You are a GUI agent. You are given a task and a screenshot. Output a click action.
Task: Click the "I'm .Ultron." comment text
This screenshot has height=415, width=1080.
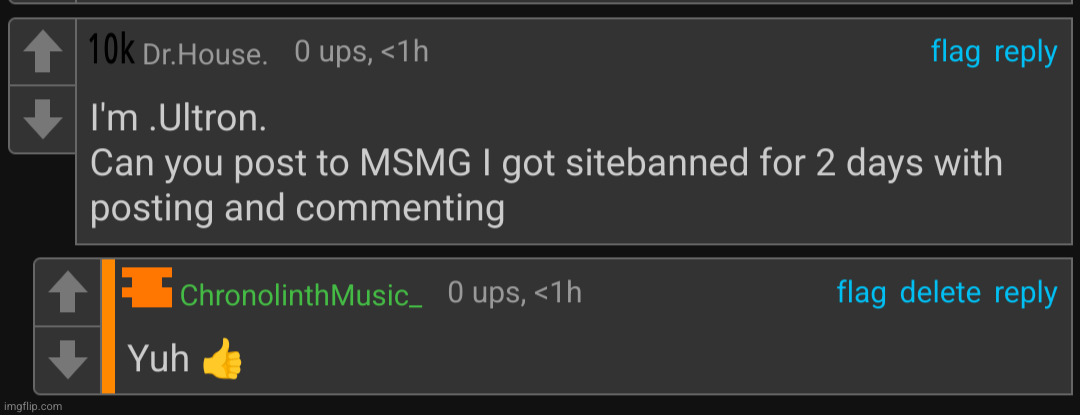178,120
